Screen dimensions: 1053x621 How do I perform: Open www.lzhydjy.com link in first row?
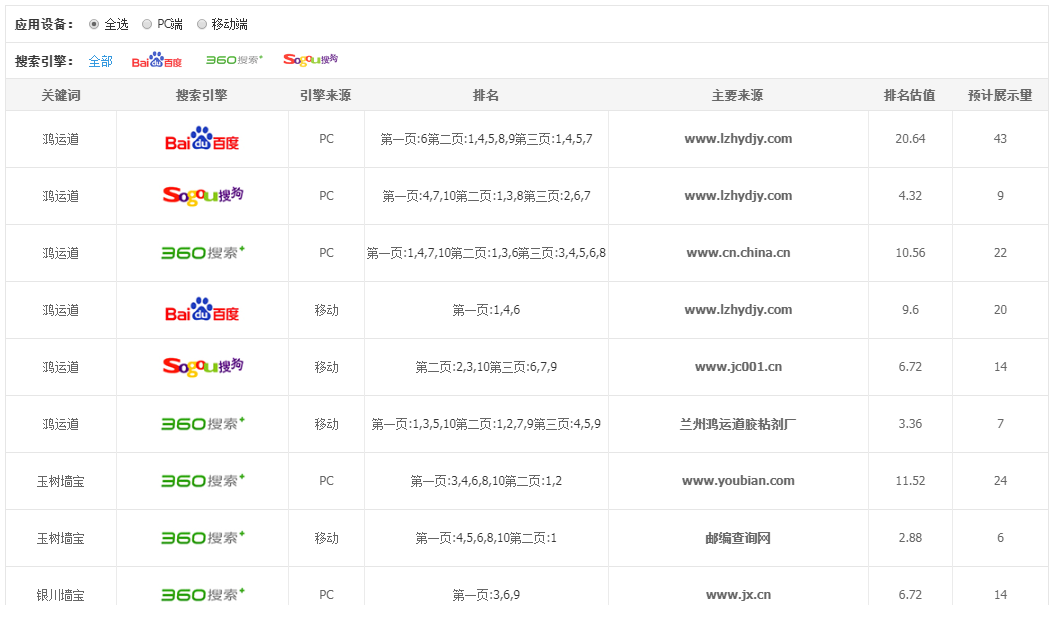(x=738, y=139)
